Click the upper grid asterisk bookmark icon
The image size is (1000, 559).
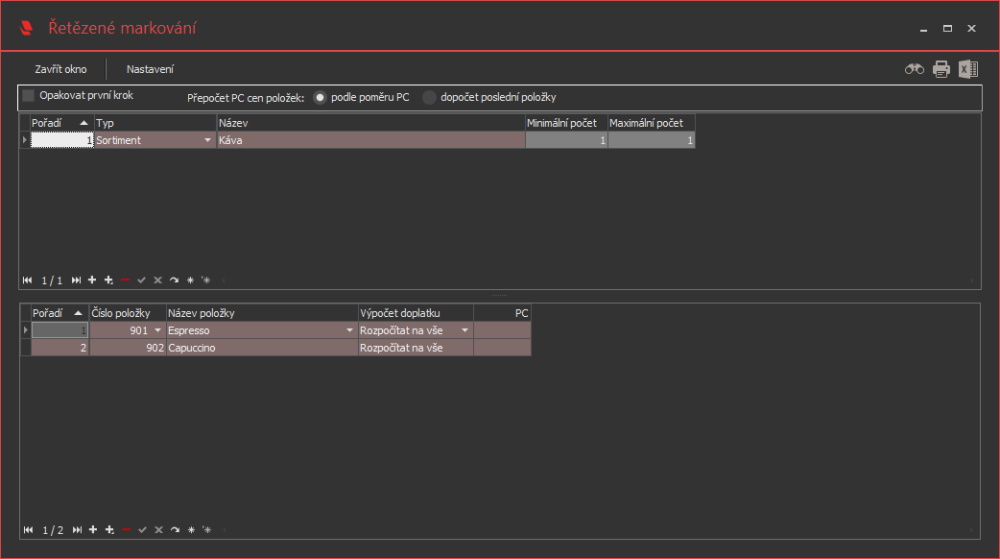[190, 280]
